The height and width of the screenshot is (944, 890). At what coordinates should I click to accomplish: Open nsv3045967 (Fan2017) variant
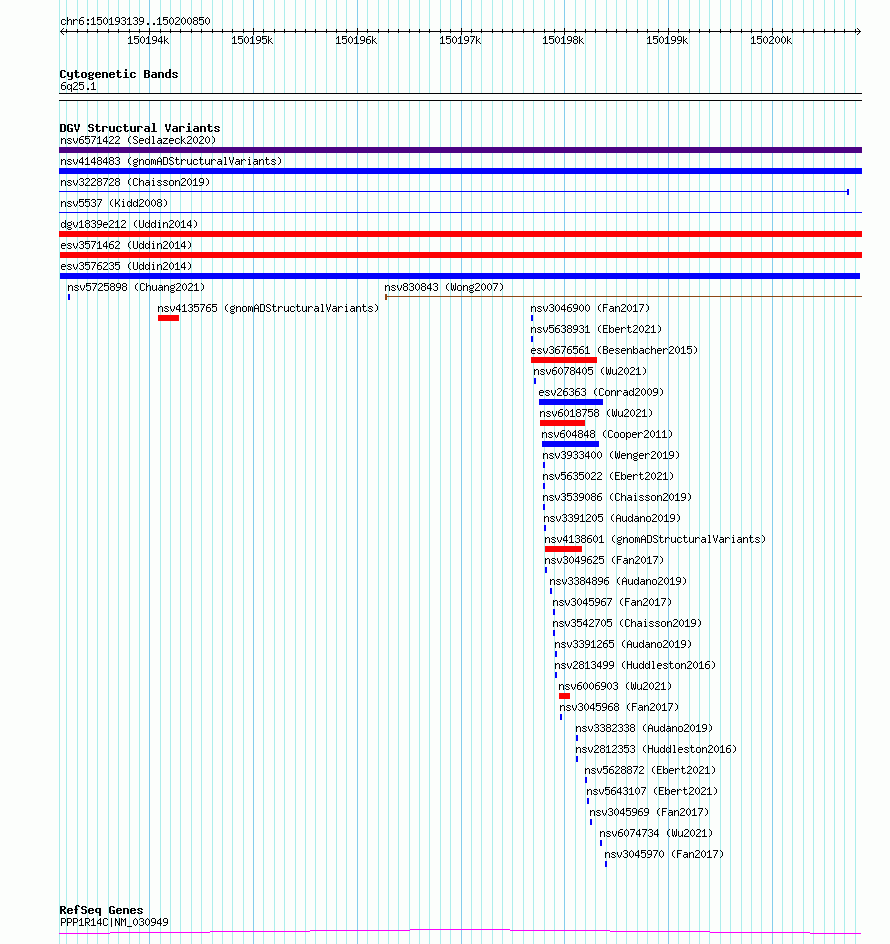(612, 603)
